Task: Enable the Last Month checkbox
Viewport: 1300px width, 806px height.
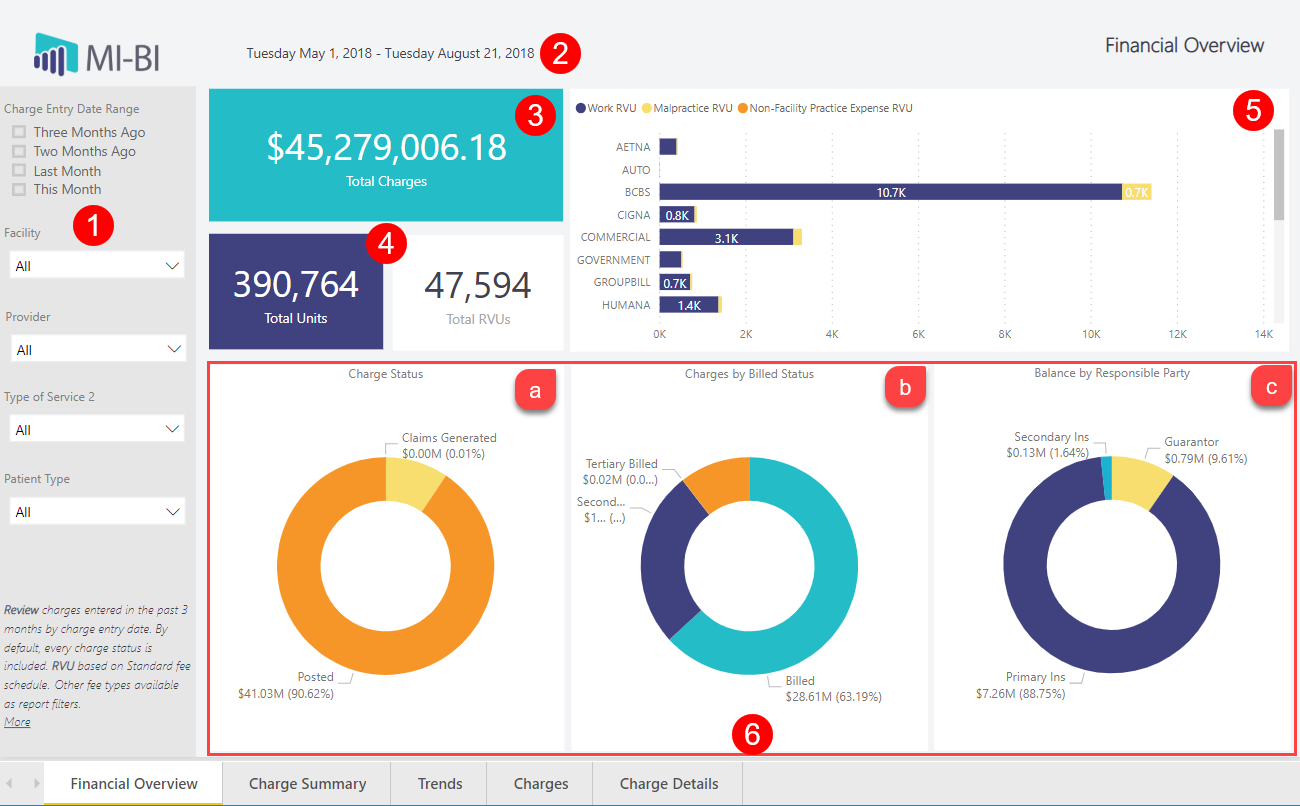Action: [x=18, y=171]
